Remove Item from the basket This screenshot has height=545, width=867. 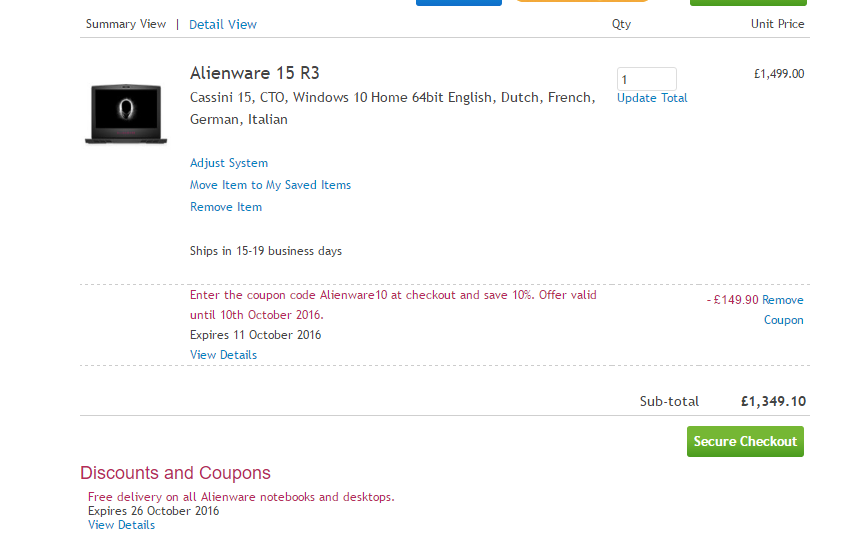pyautogui.click(x=226, y=207)
